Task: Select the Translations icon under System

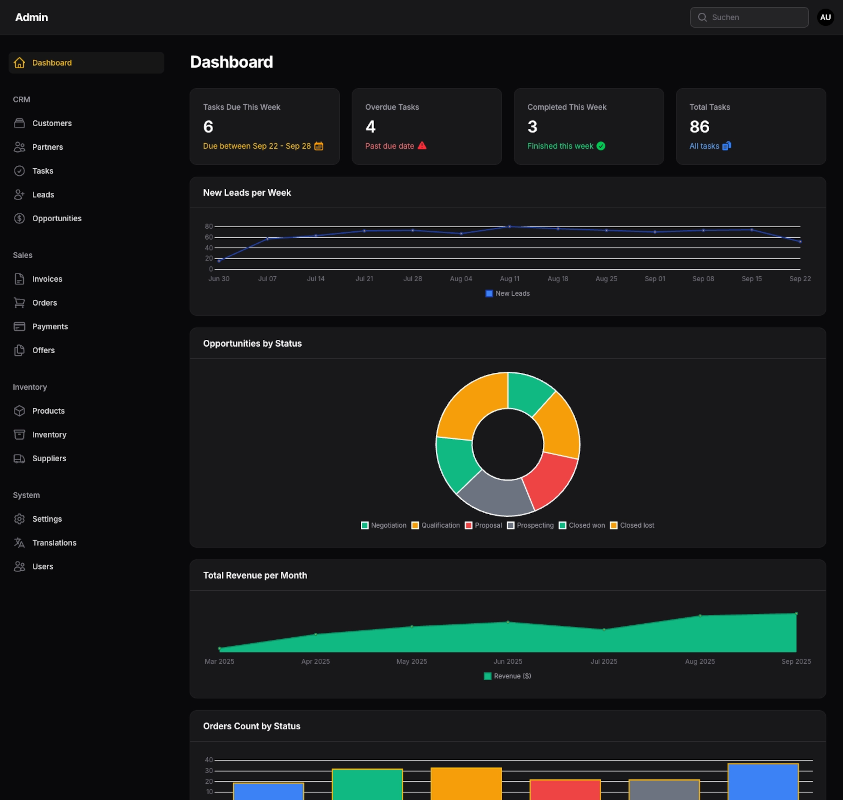Action: 19,542
